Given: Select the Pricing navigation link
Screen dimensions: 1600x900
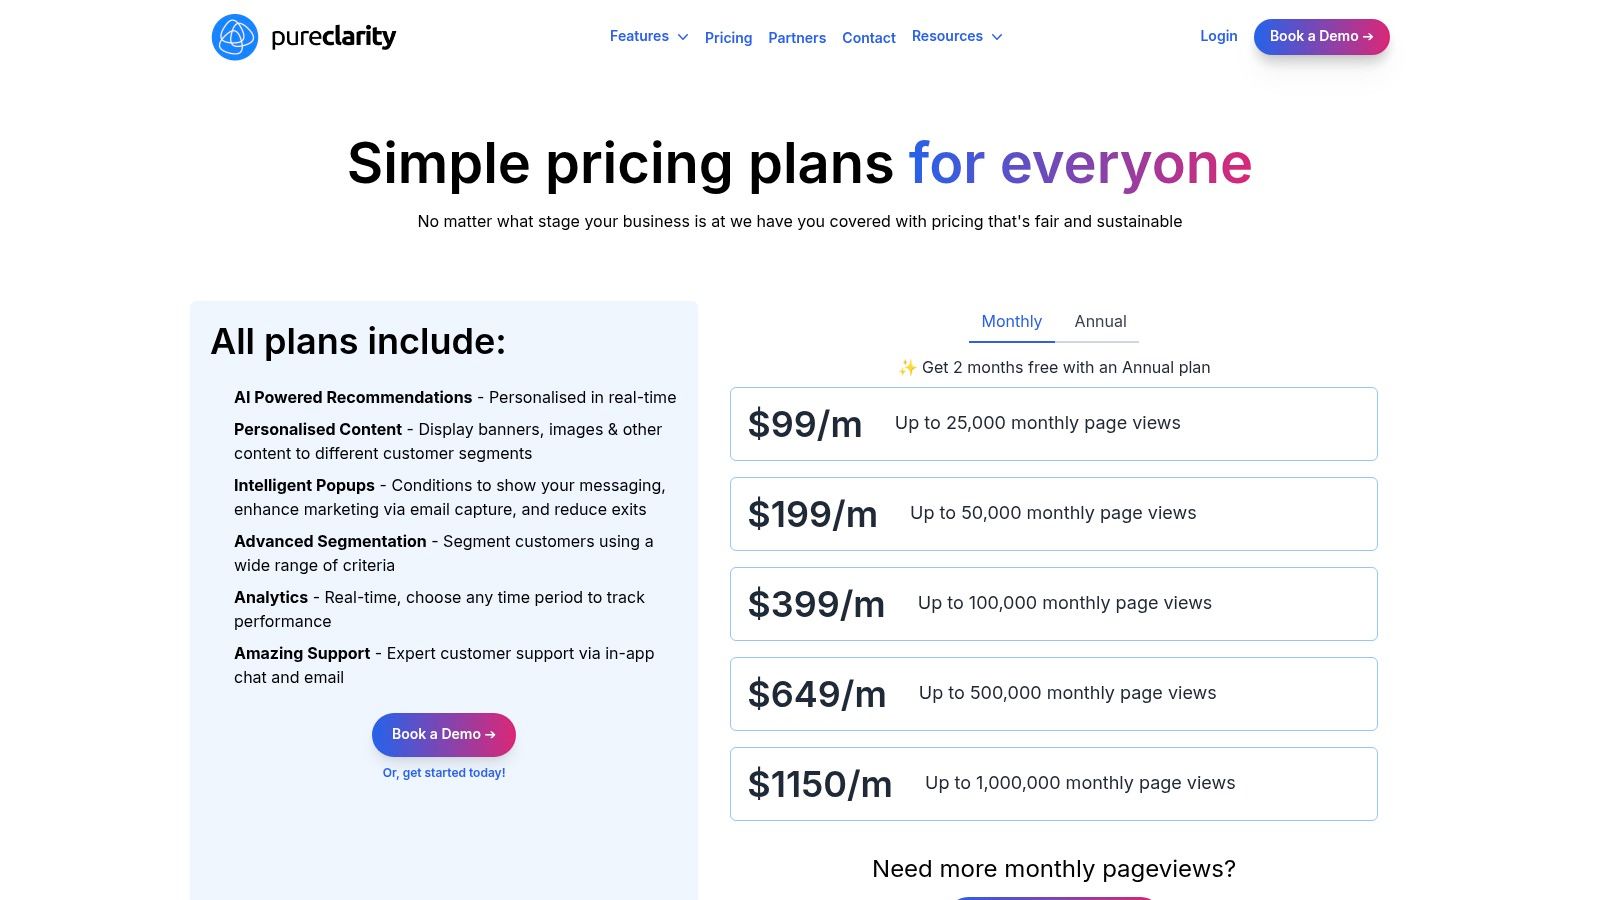Looking at the screenshot, I should [728, 37].
